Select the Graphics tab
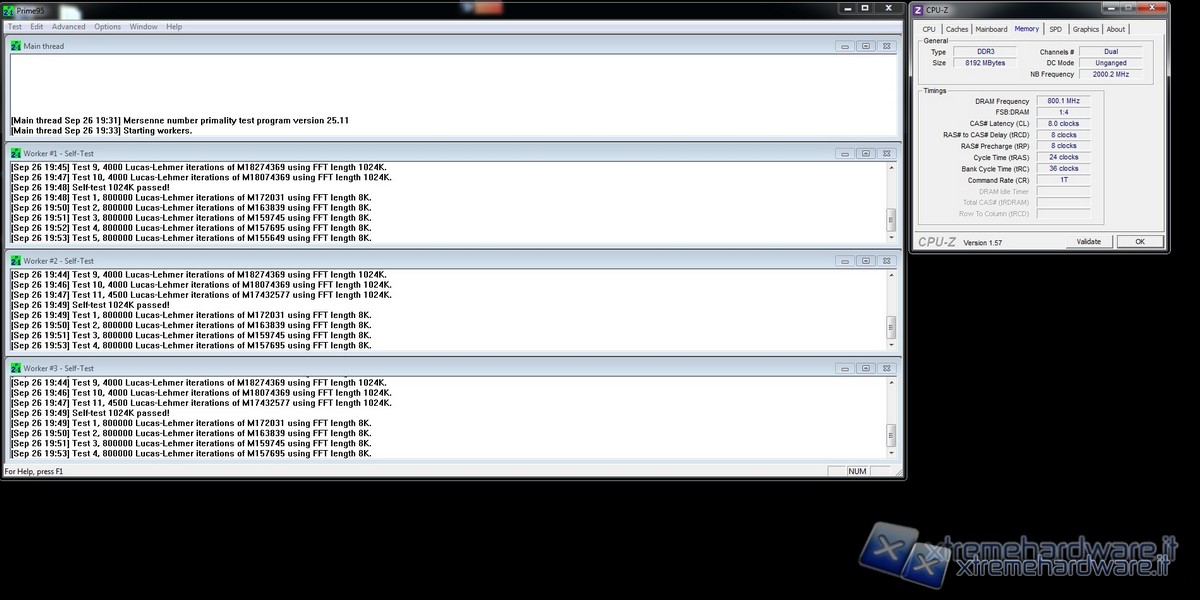The height and width of the screenshot is (600, 1200). (x=1085, y=29)
